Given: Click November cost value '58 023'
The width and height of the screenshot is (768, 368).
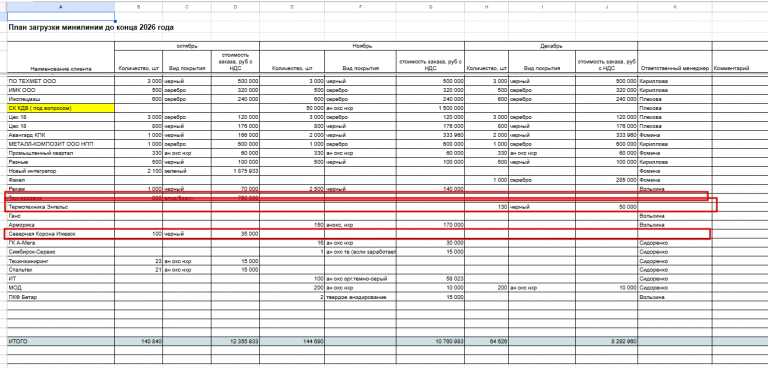Looking at the screenshot, I should point(431,279).
